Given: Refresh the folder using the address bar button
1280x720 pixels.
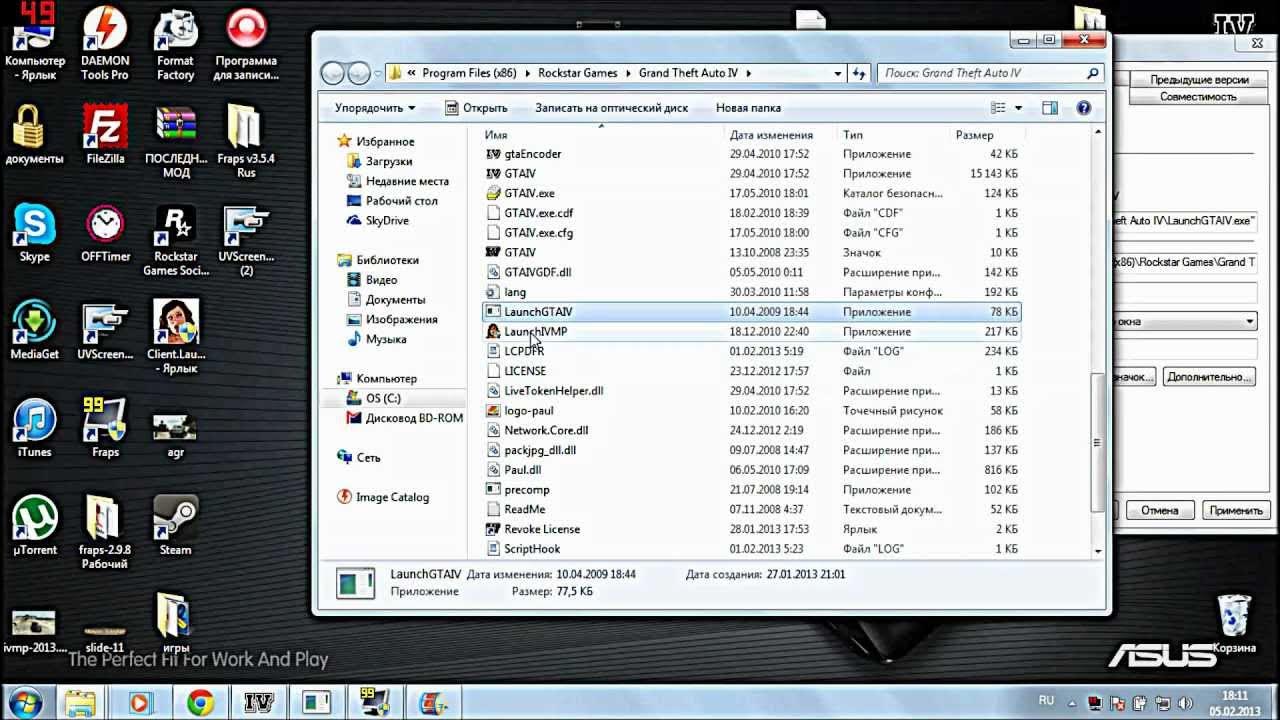Looking at the screenshot, I should pos(859,73).
